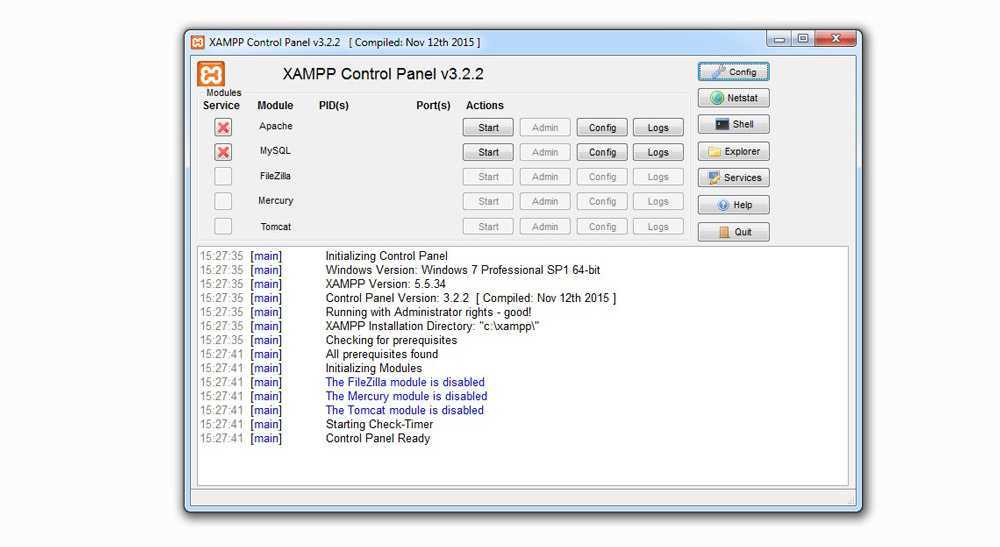Click Start in the Mercury row
The width and height of the screenshot is (1000, 547).
click(488, 201)
